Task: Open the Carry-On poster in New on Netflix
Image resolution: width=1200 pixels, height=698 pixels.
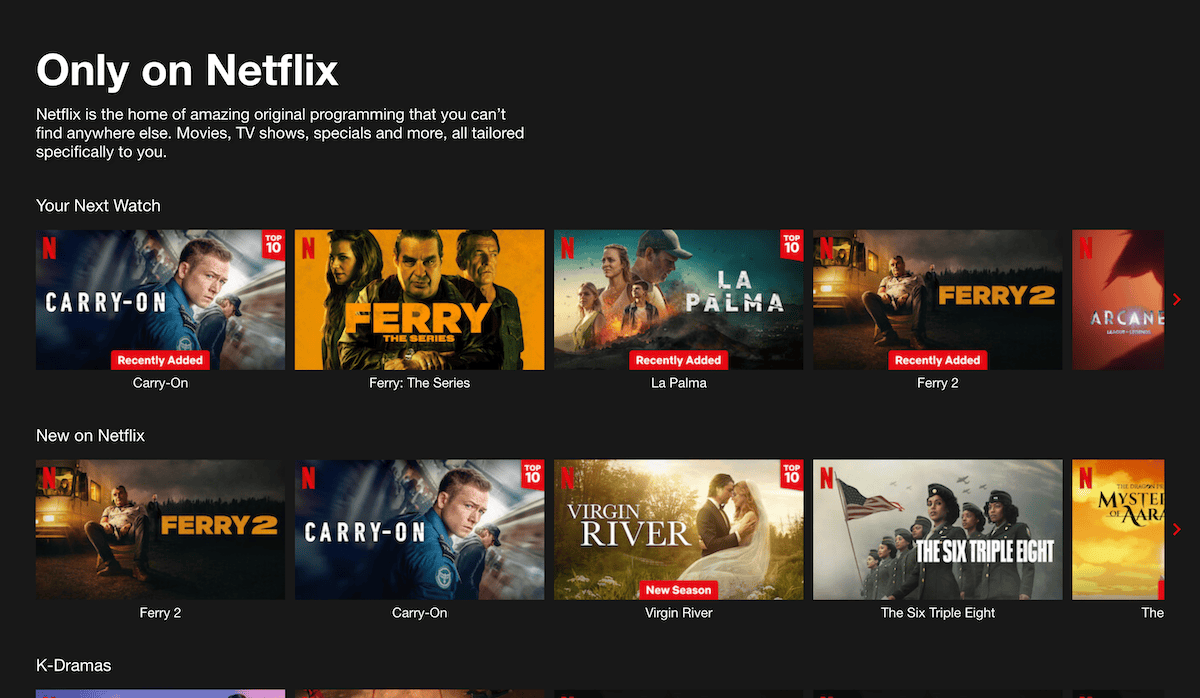Action: [420, 530]
